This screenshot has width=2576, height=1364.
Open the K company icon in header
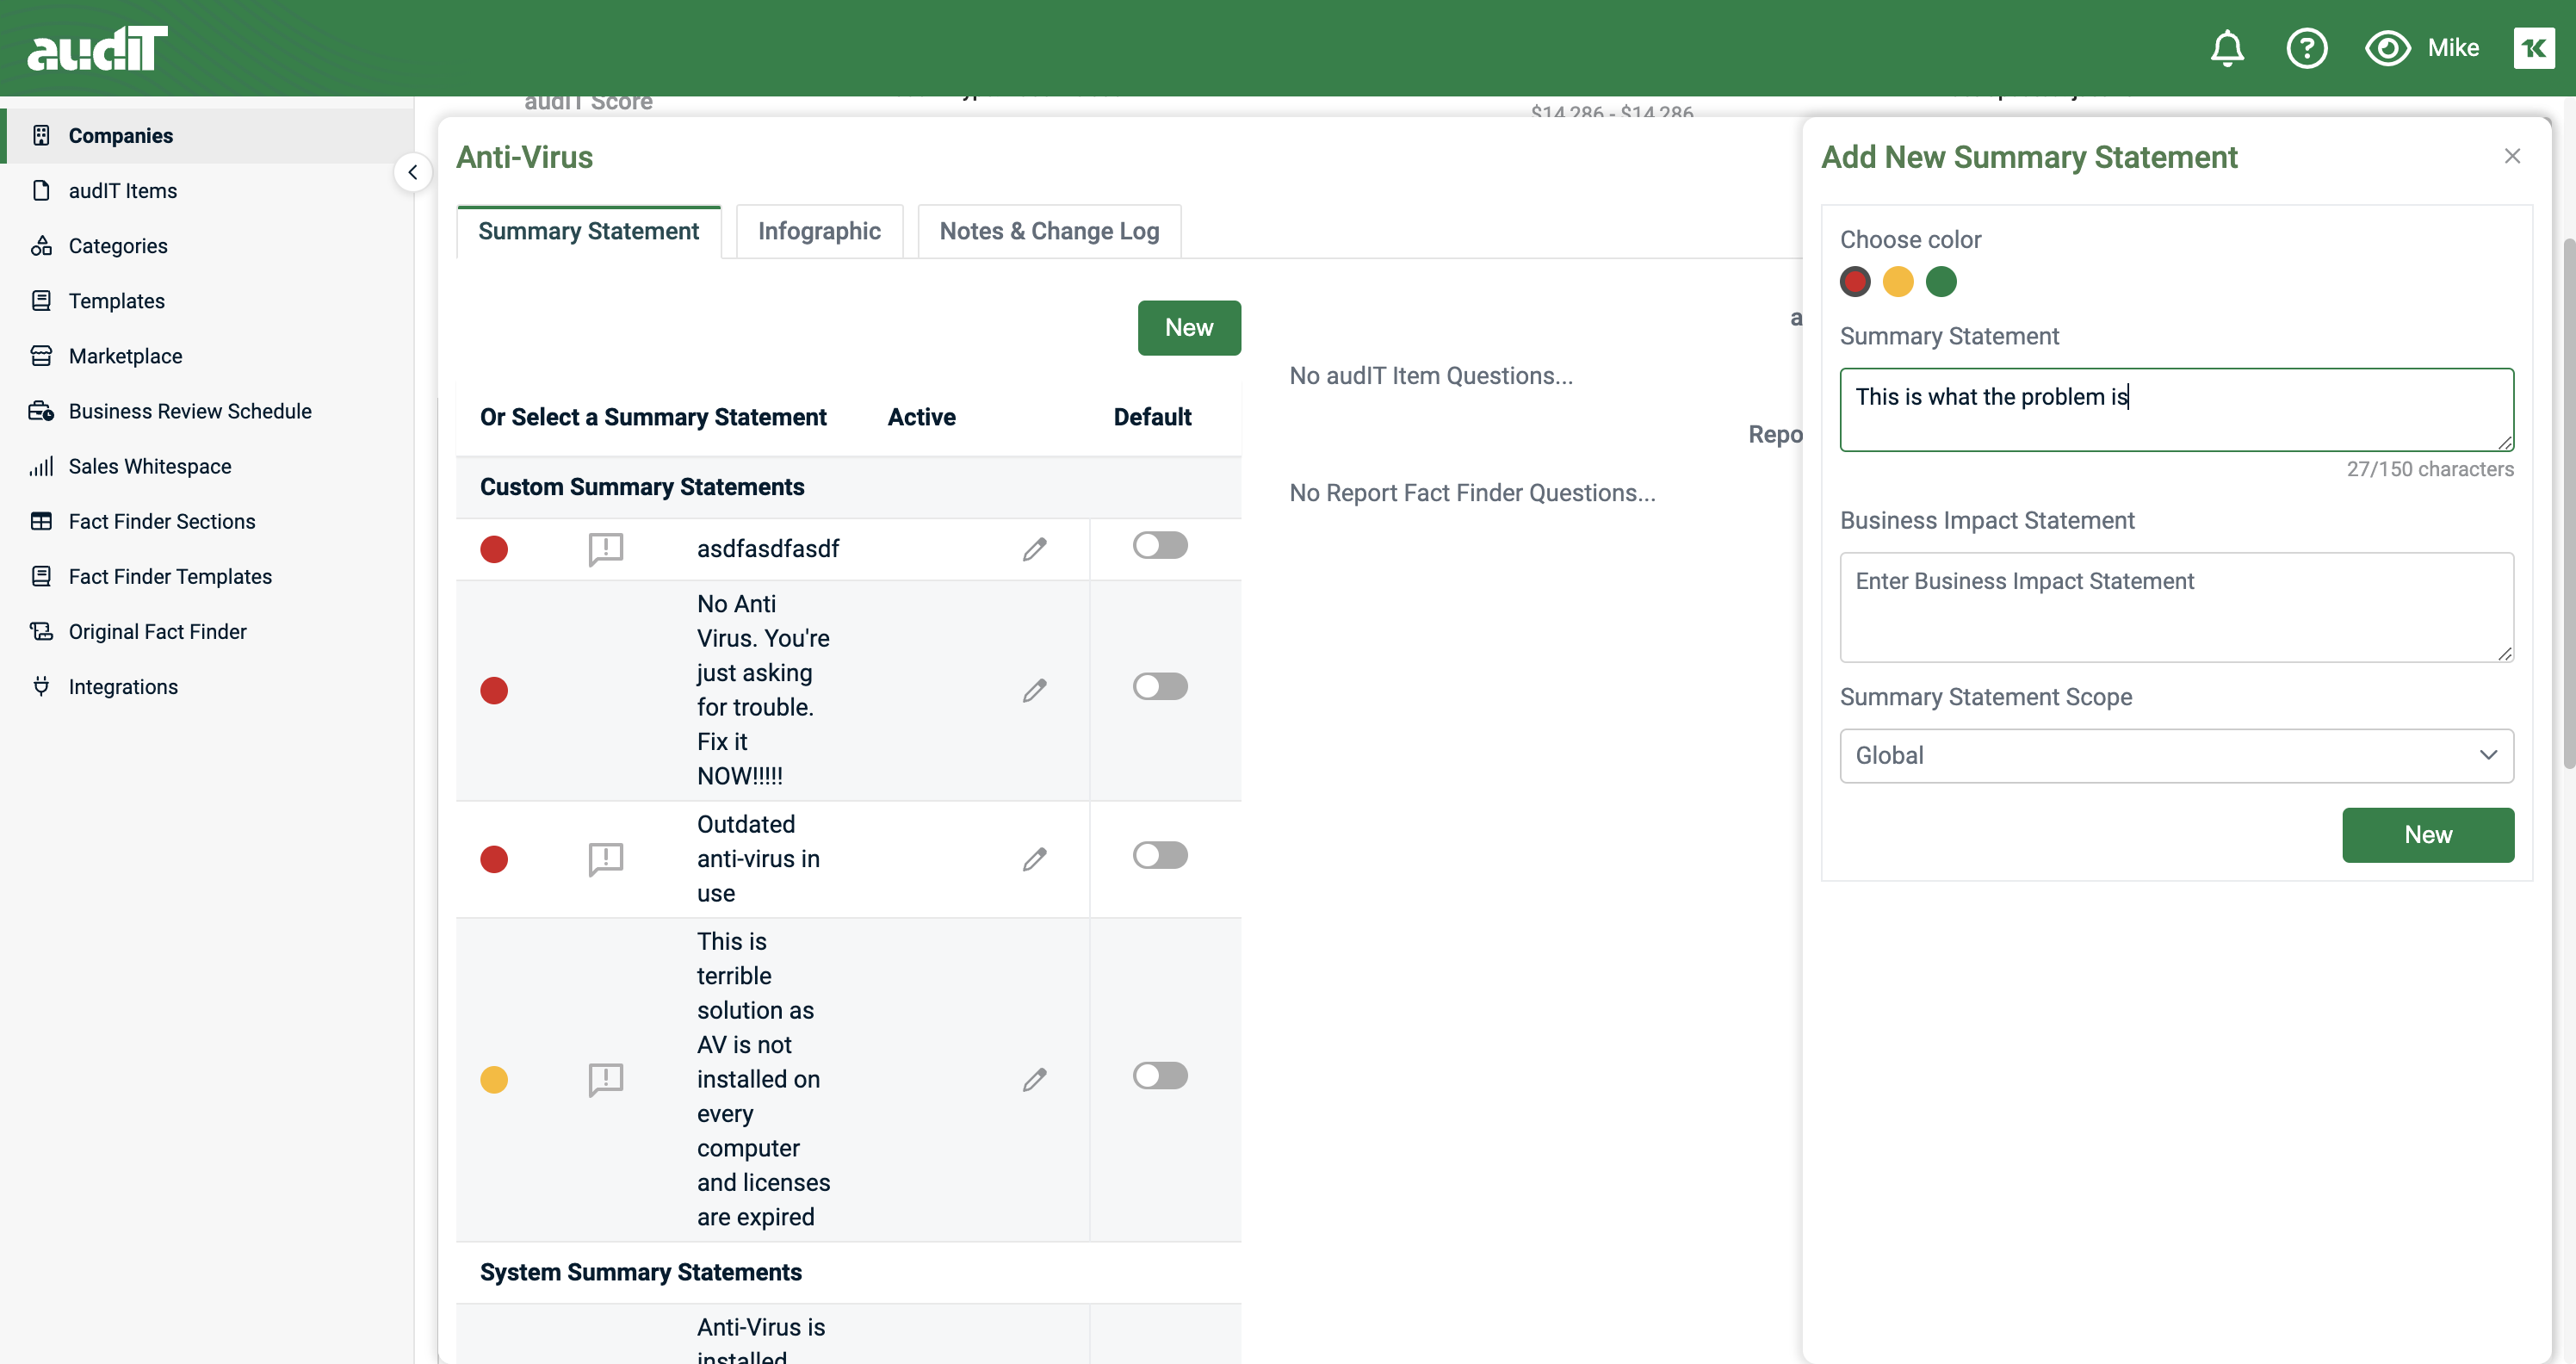tap(2533, 48)
